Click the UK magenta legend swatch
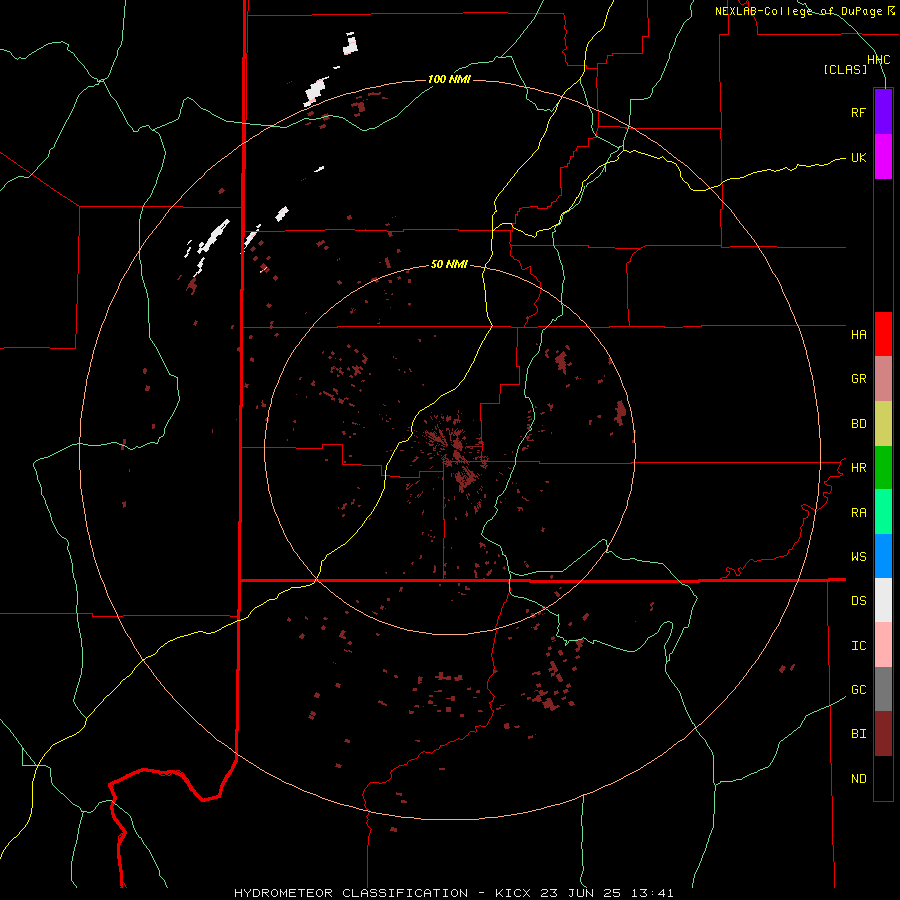Screen dimensions: 900x900 883,157
